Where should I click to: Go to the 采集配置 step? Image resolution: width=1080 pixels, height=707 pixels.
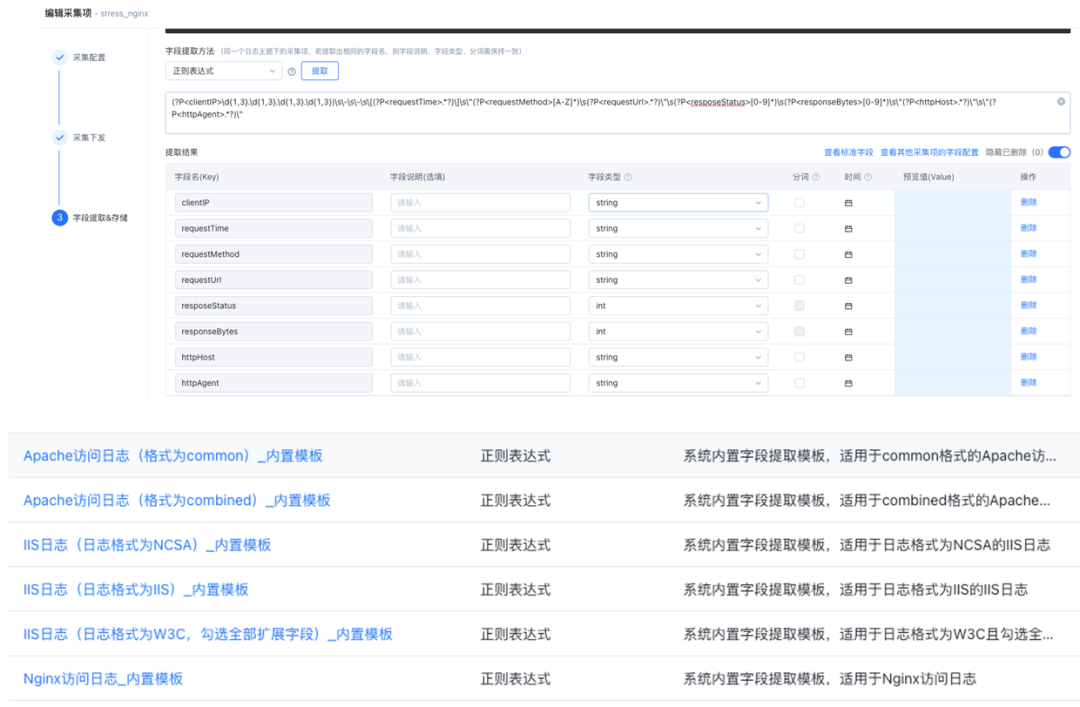(89, 57)
